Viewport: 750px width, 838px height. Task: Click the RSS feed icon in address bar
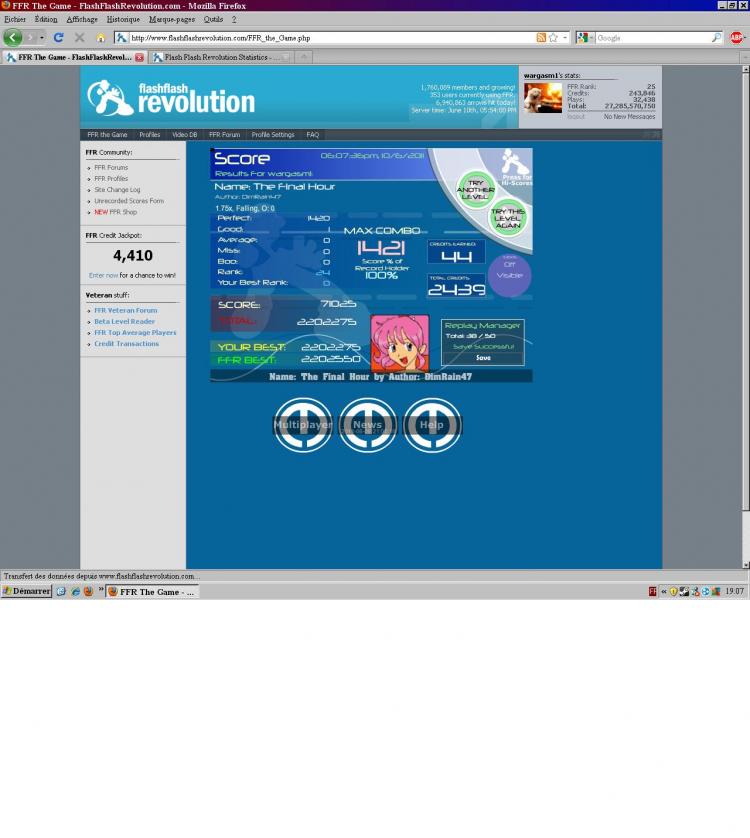[541, 37]
